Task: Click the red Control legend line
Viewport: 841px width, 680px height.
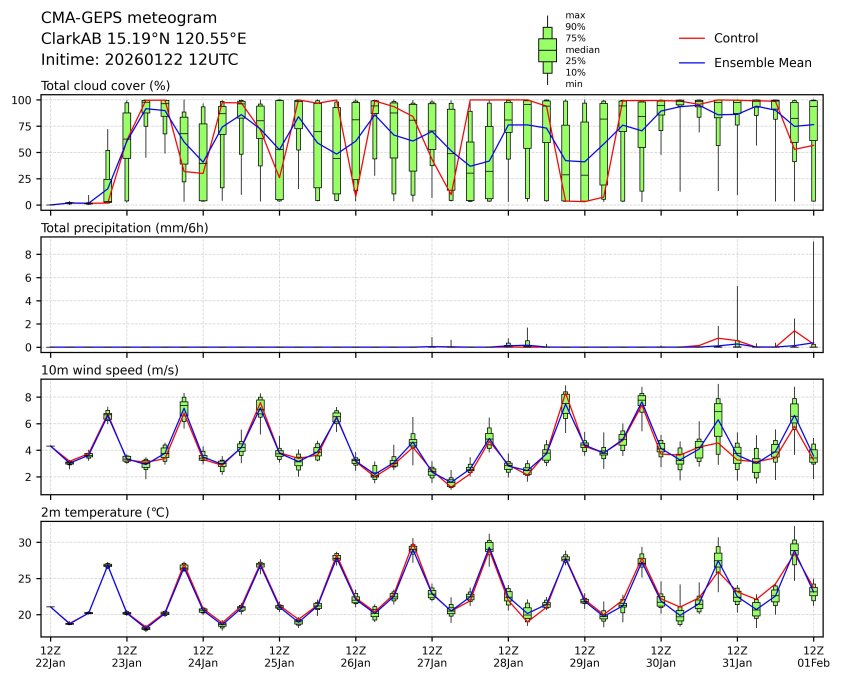Action: (693, 38)
